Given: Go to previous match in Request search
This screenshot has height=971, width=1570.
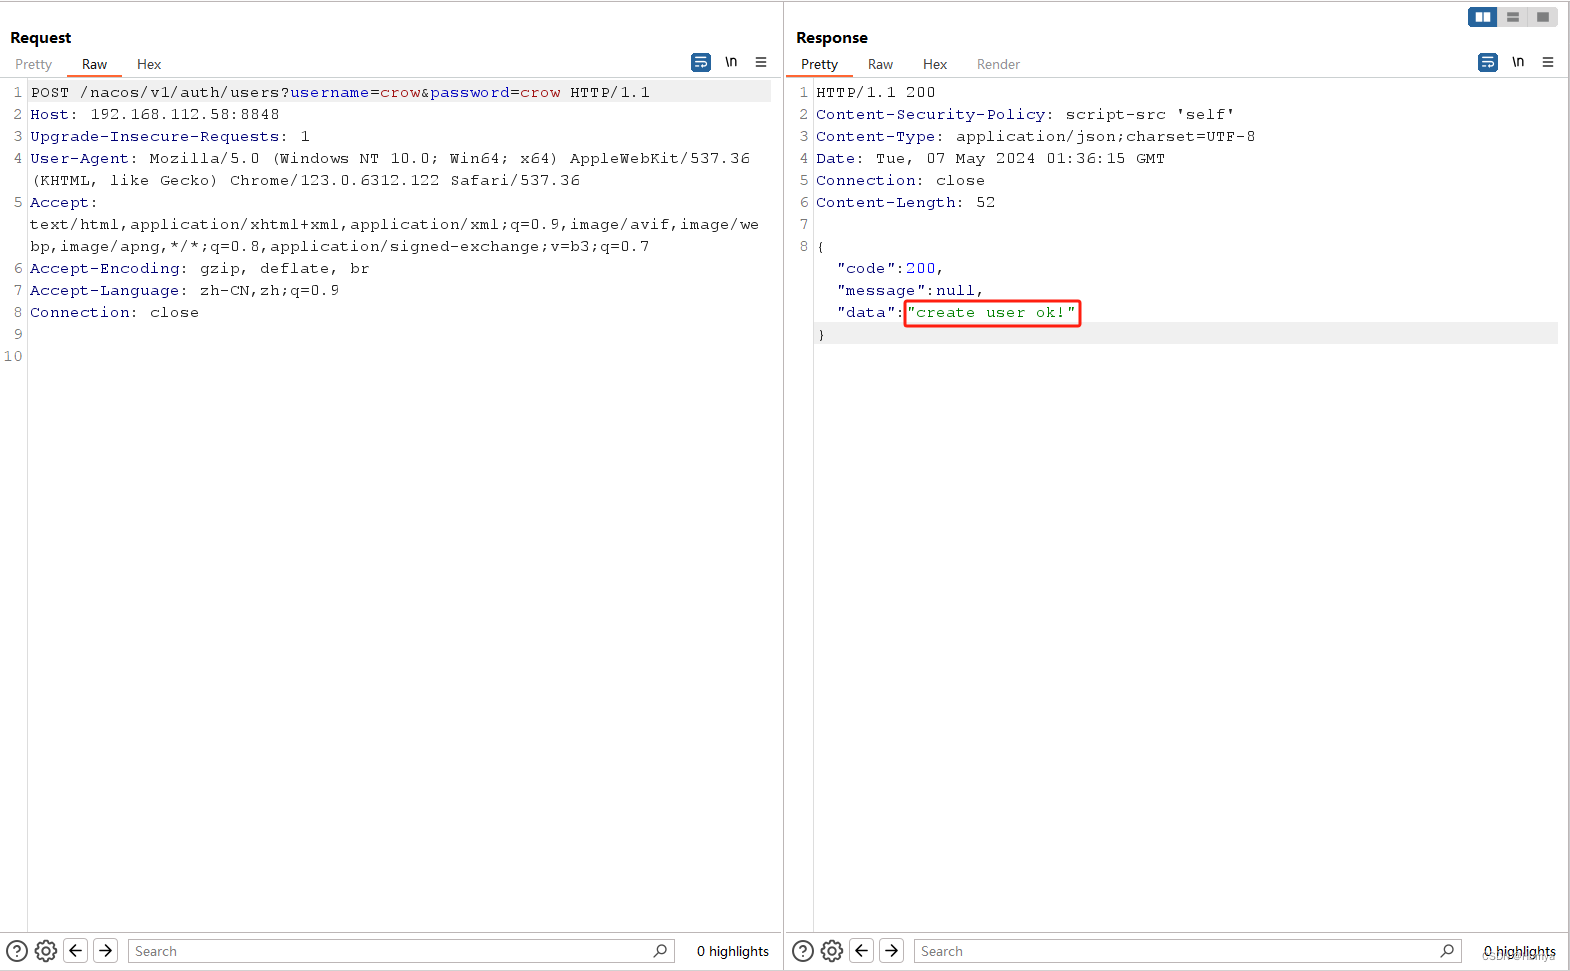Looking at the screenshot, I should pos(76,951).
